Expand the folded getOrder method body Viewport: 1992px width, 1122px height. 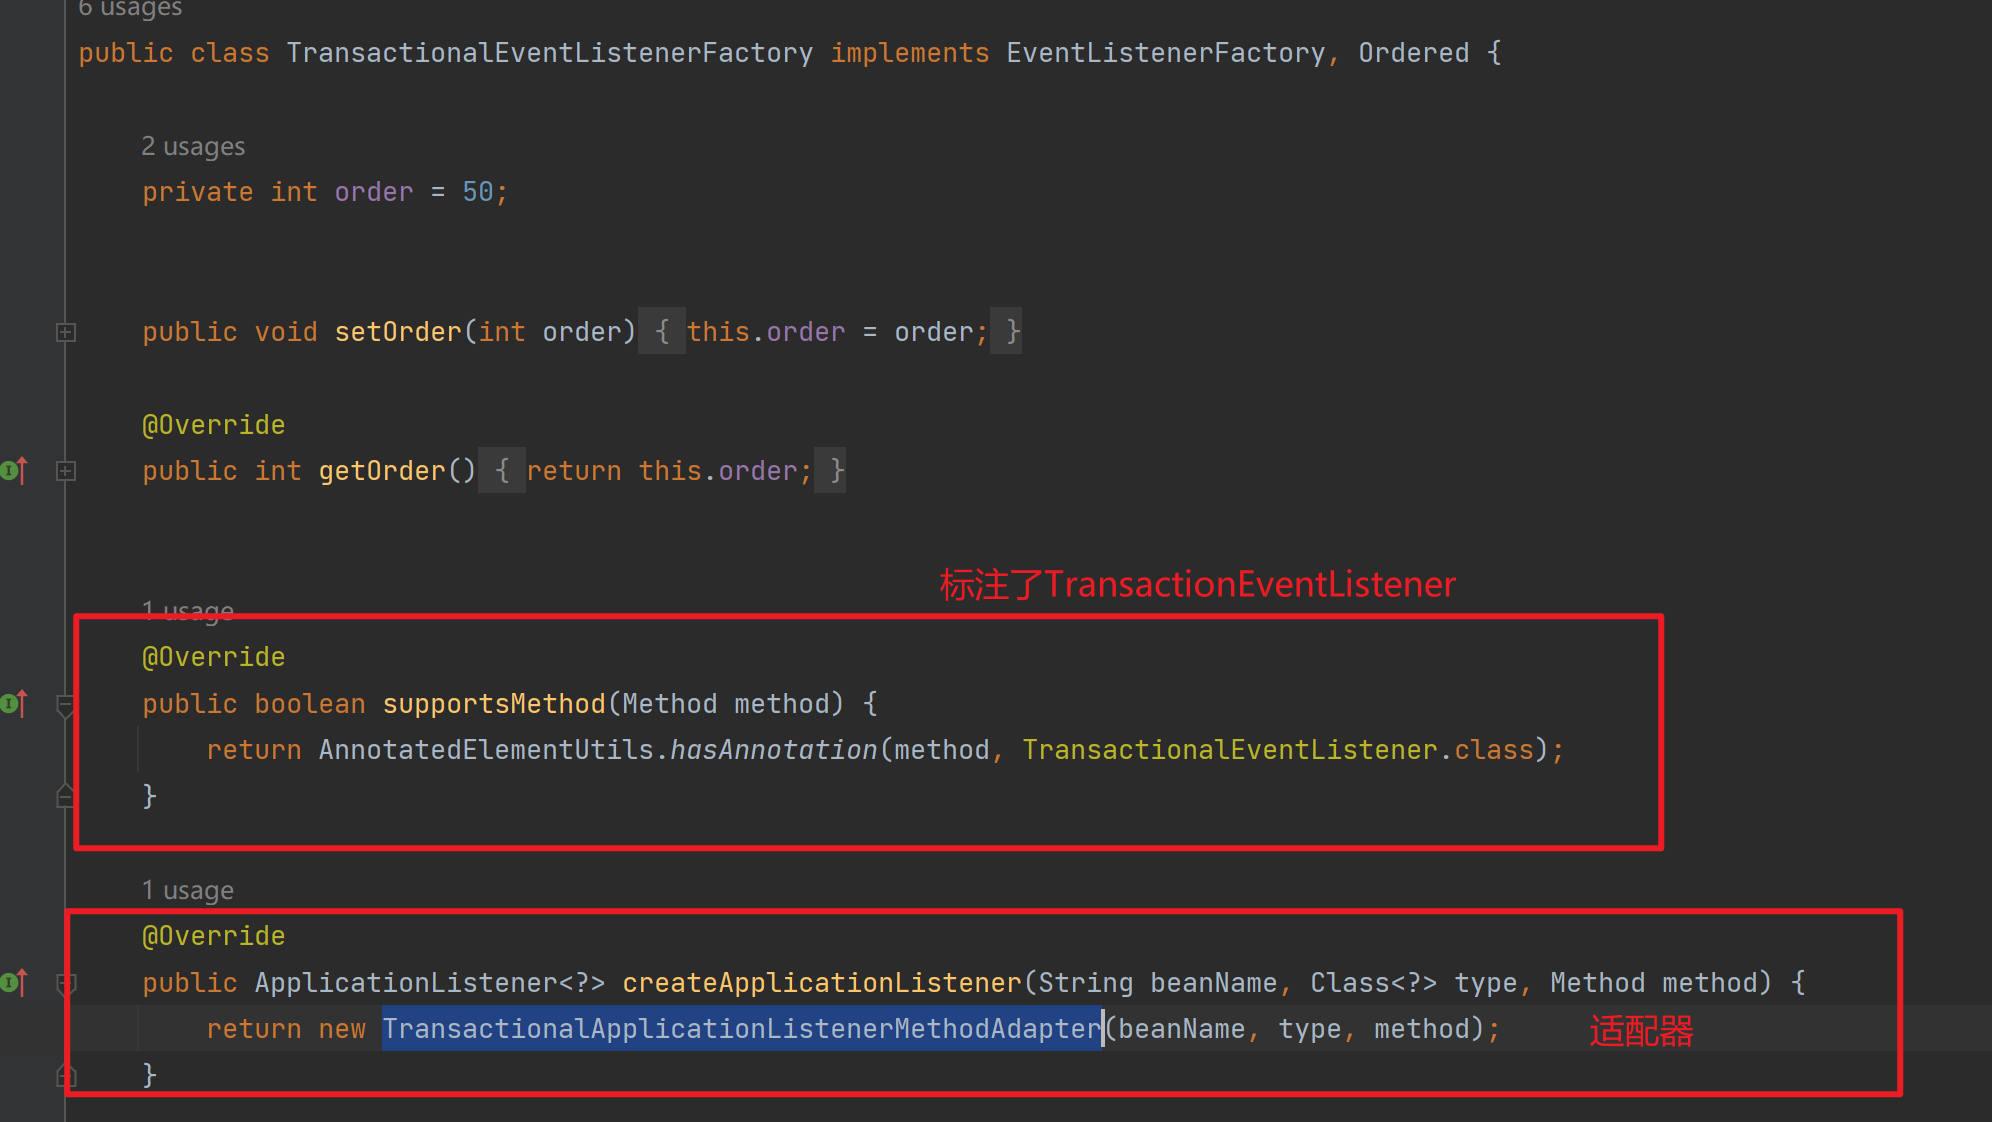pyautogui.click(x=66, y=471)
